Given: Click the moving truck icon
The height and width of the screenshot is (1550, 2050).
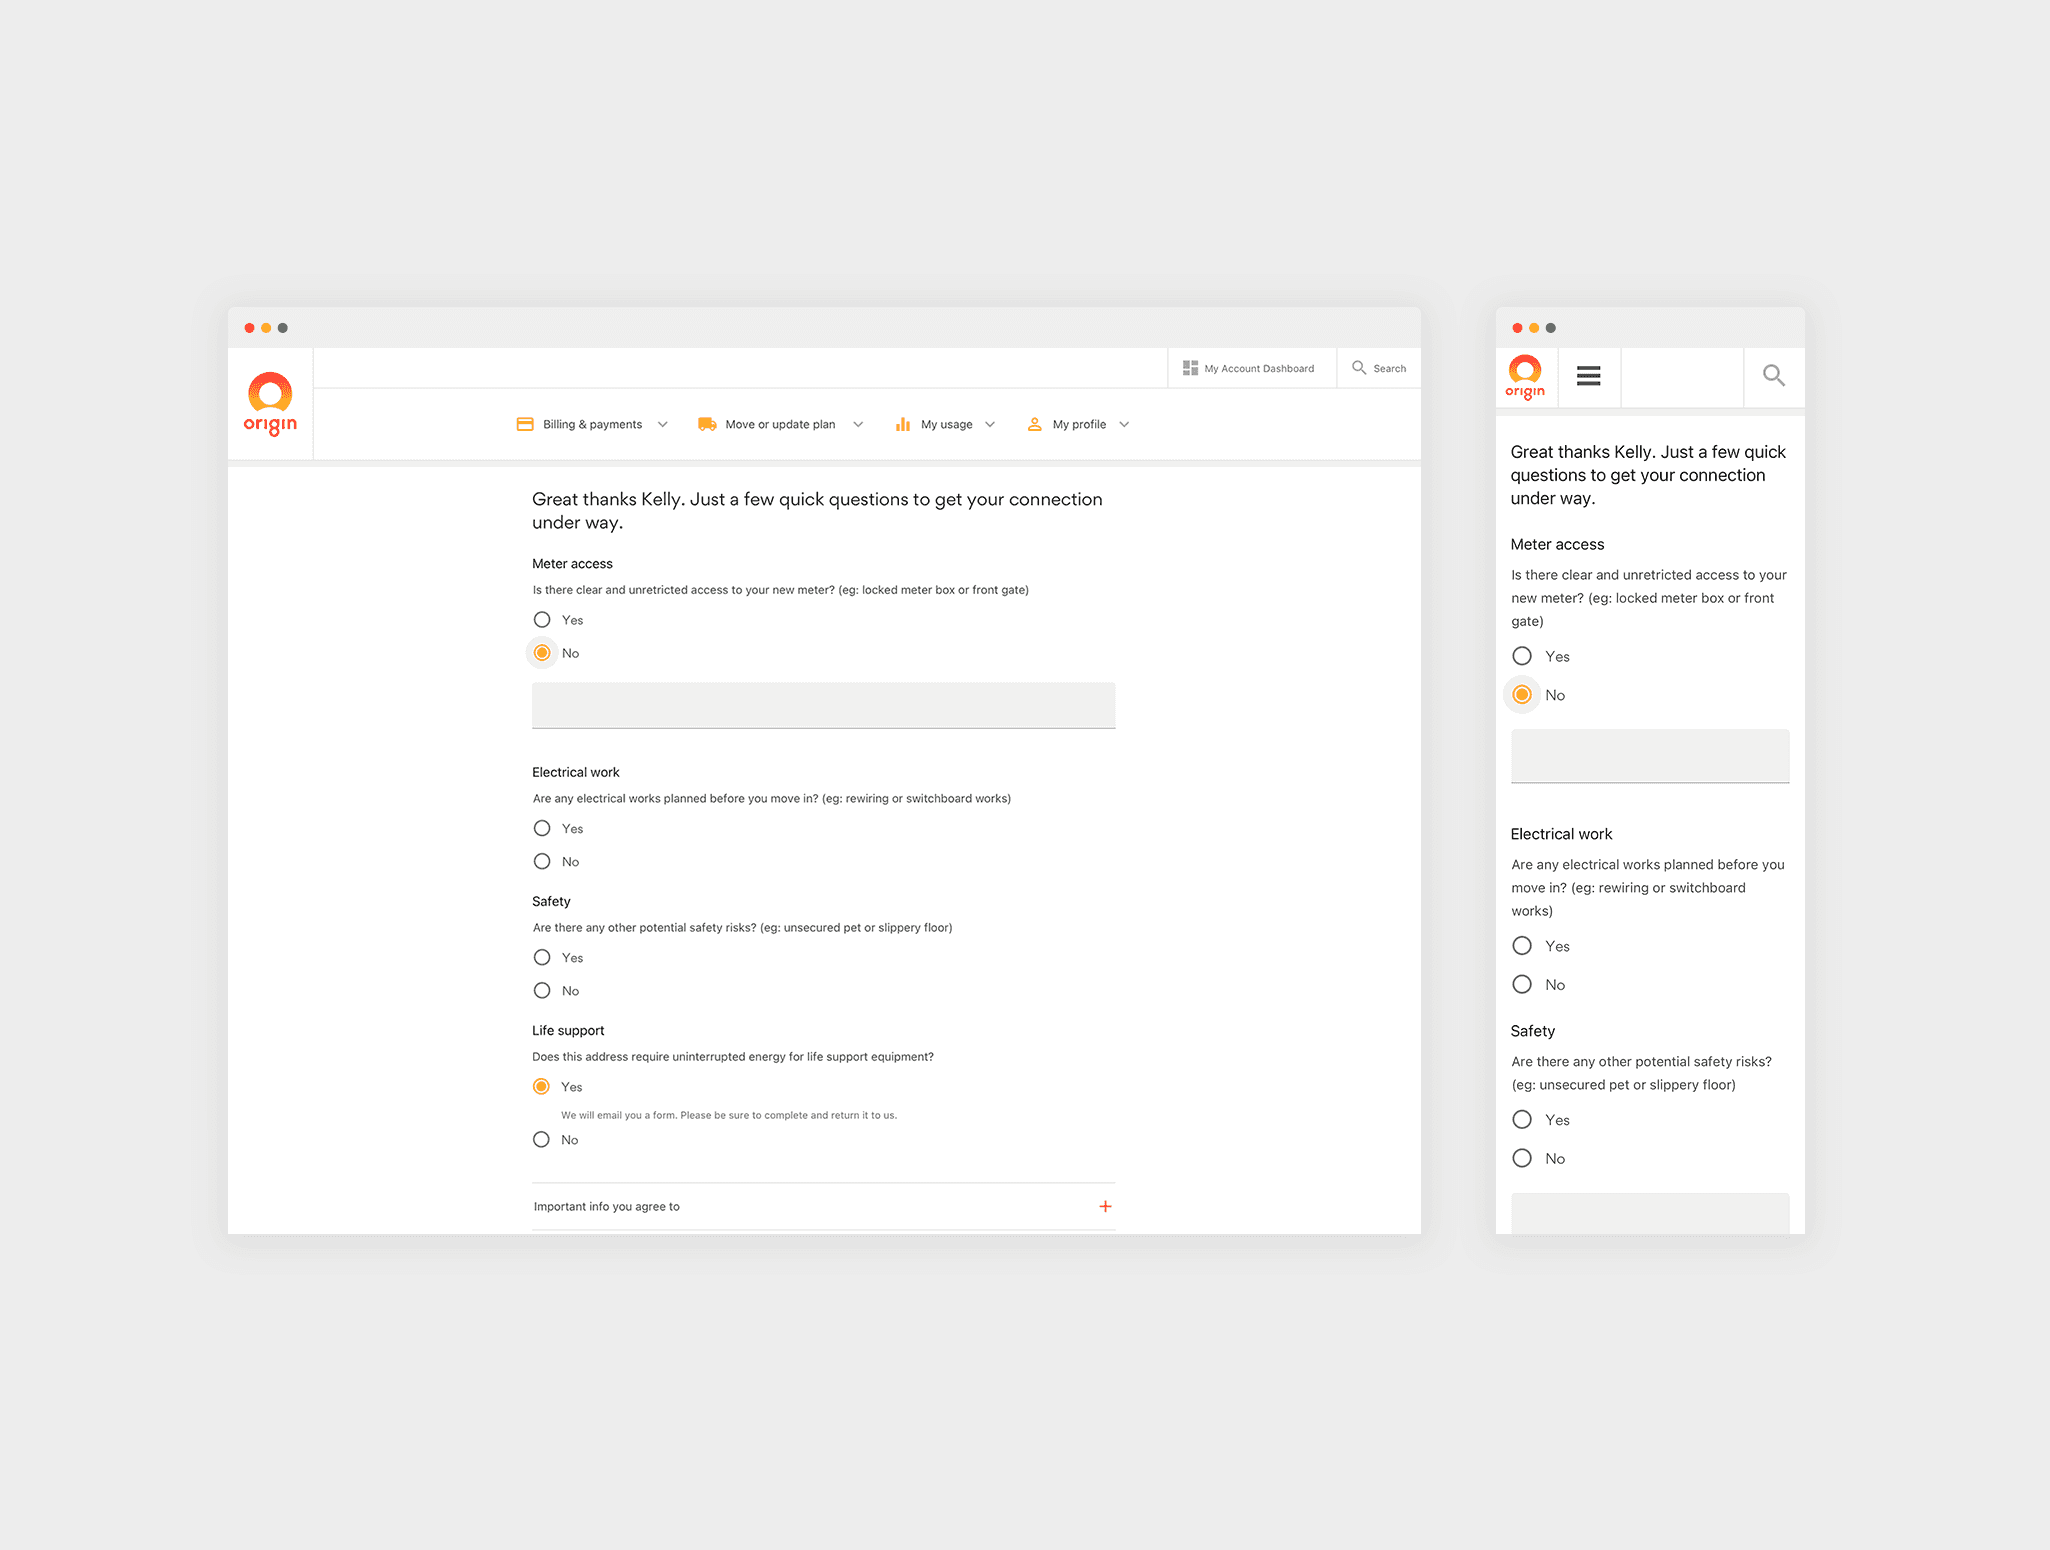Looking at the screenshot, I should point(707,424).
